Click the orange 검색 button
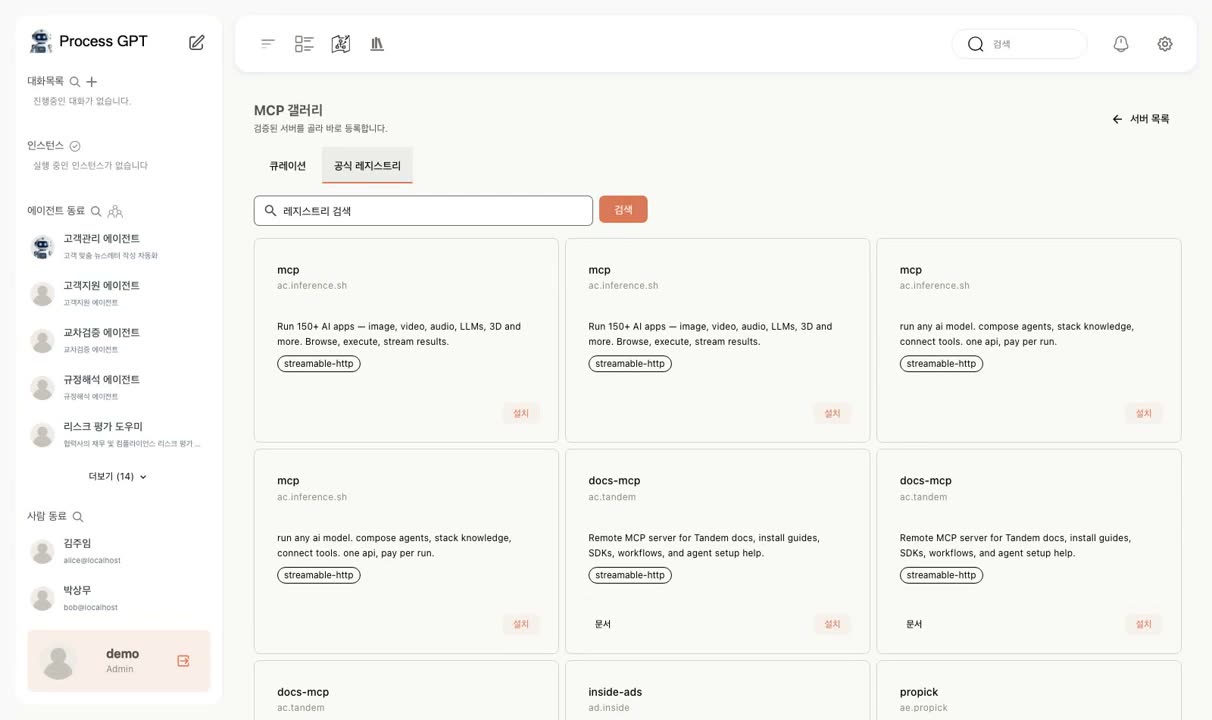This screenshot has height=720, width=1212. click(x=623, y=209)
